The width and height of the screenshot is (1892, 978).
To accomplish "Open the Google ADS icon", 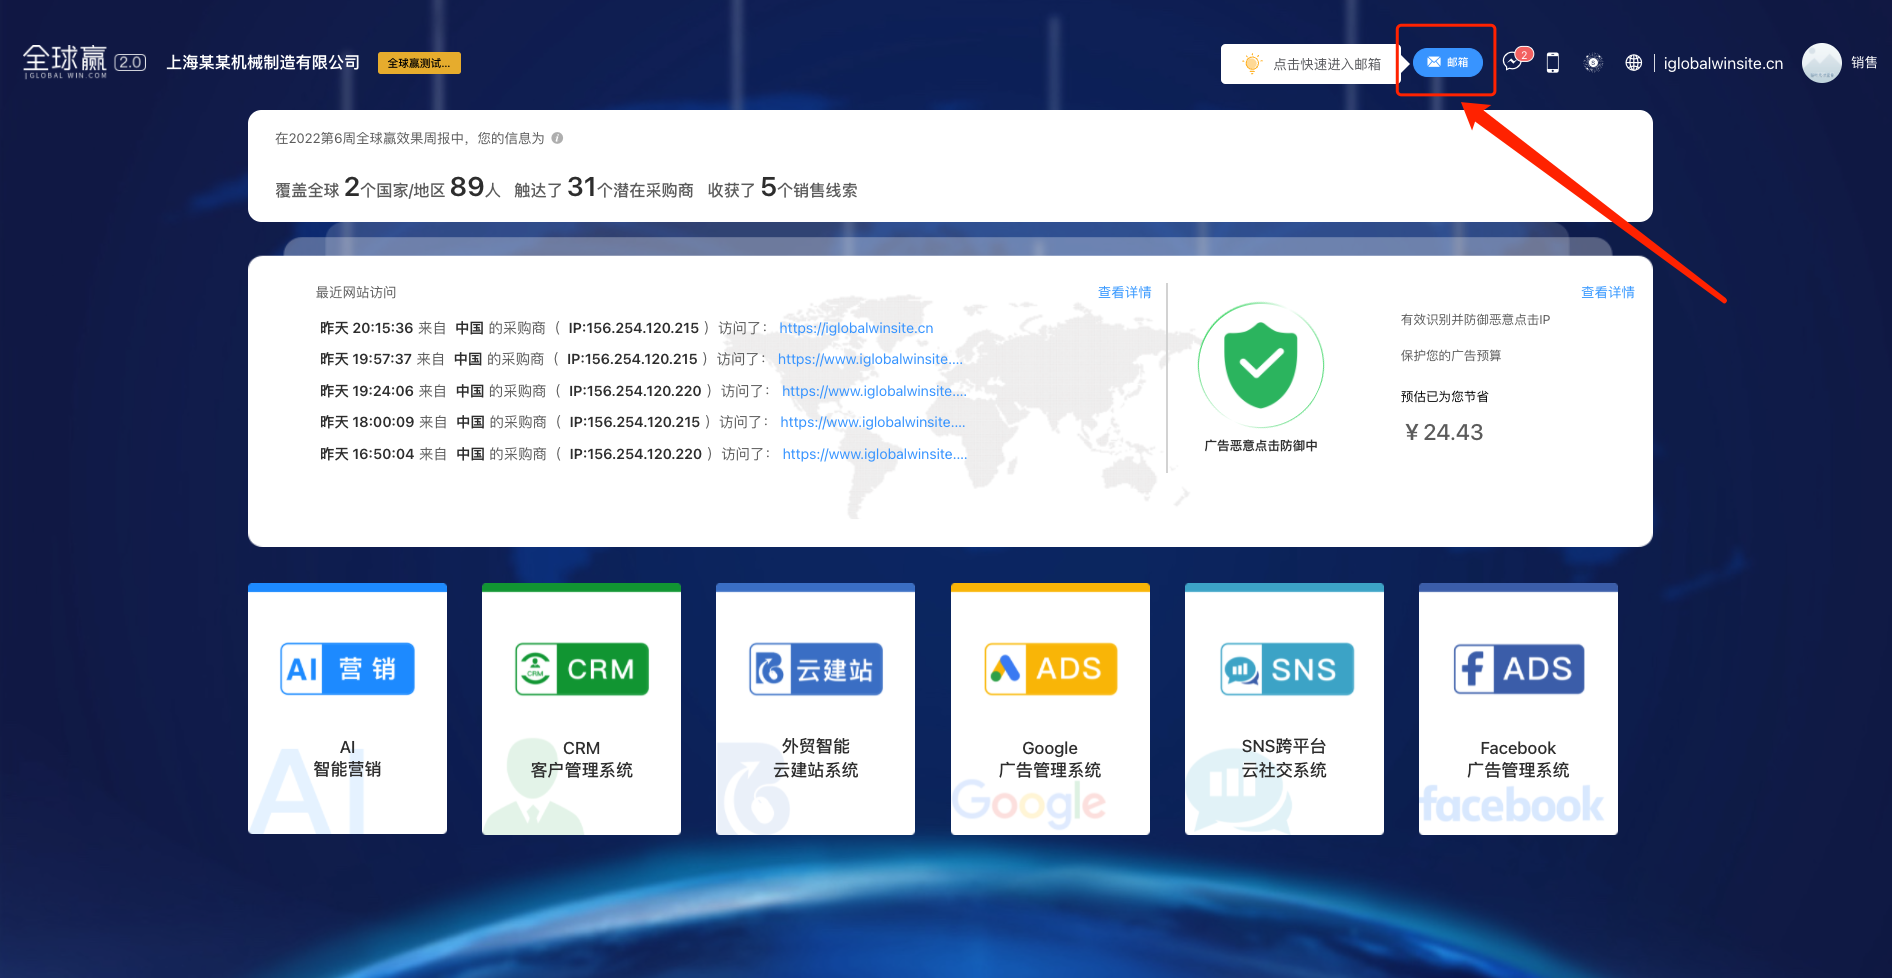I will pos(1050,668).
